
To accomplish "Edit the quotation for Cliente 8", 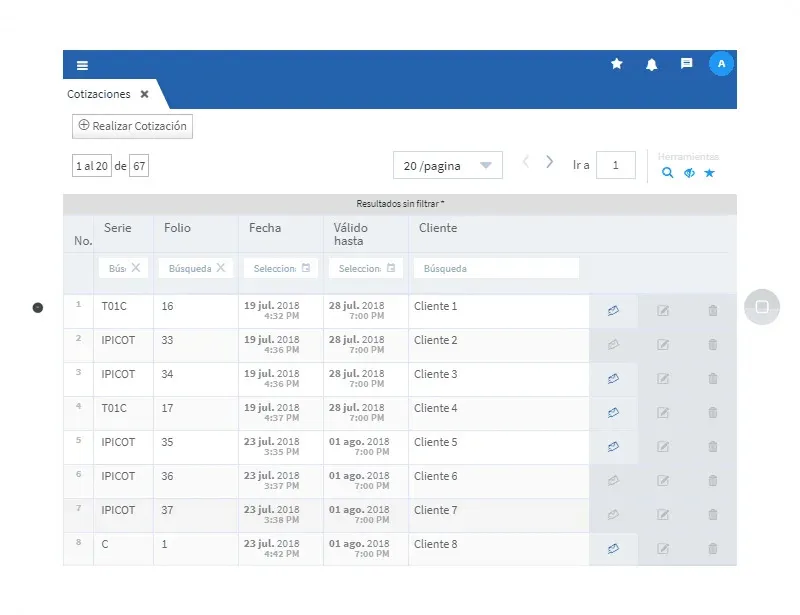I will coord(663,548).
